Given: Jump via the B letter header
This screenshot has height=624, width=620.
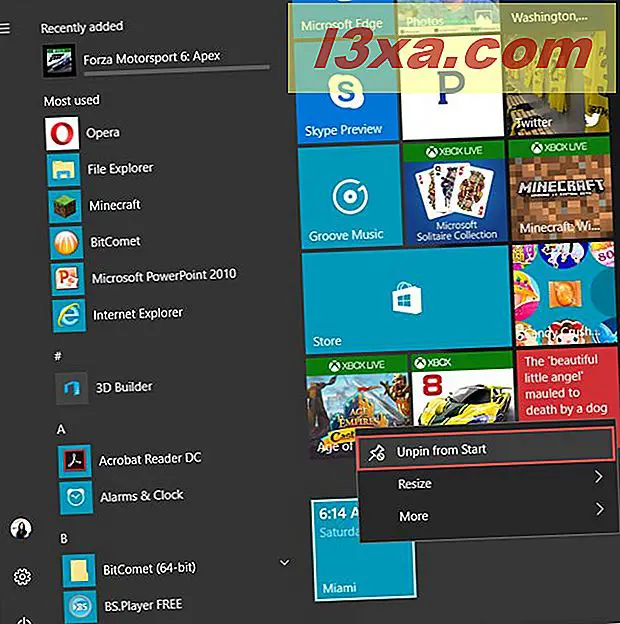Looking at the screenshot, I should tap(64, 538).
